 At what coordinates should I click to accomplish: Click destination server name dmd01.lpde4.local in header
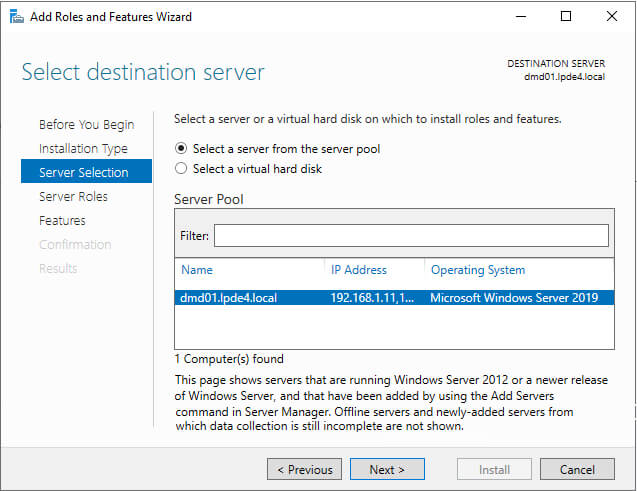pos(564,77)
